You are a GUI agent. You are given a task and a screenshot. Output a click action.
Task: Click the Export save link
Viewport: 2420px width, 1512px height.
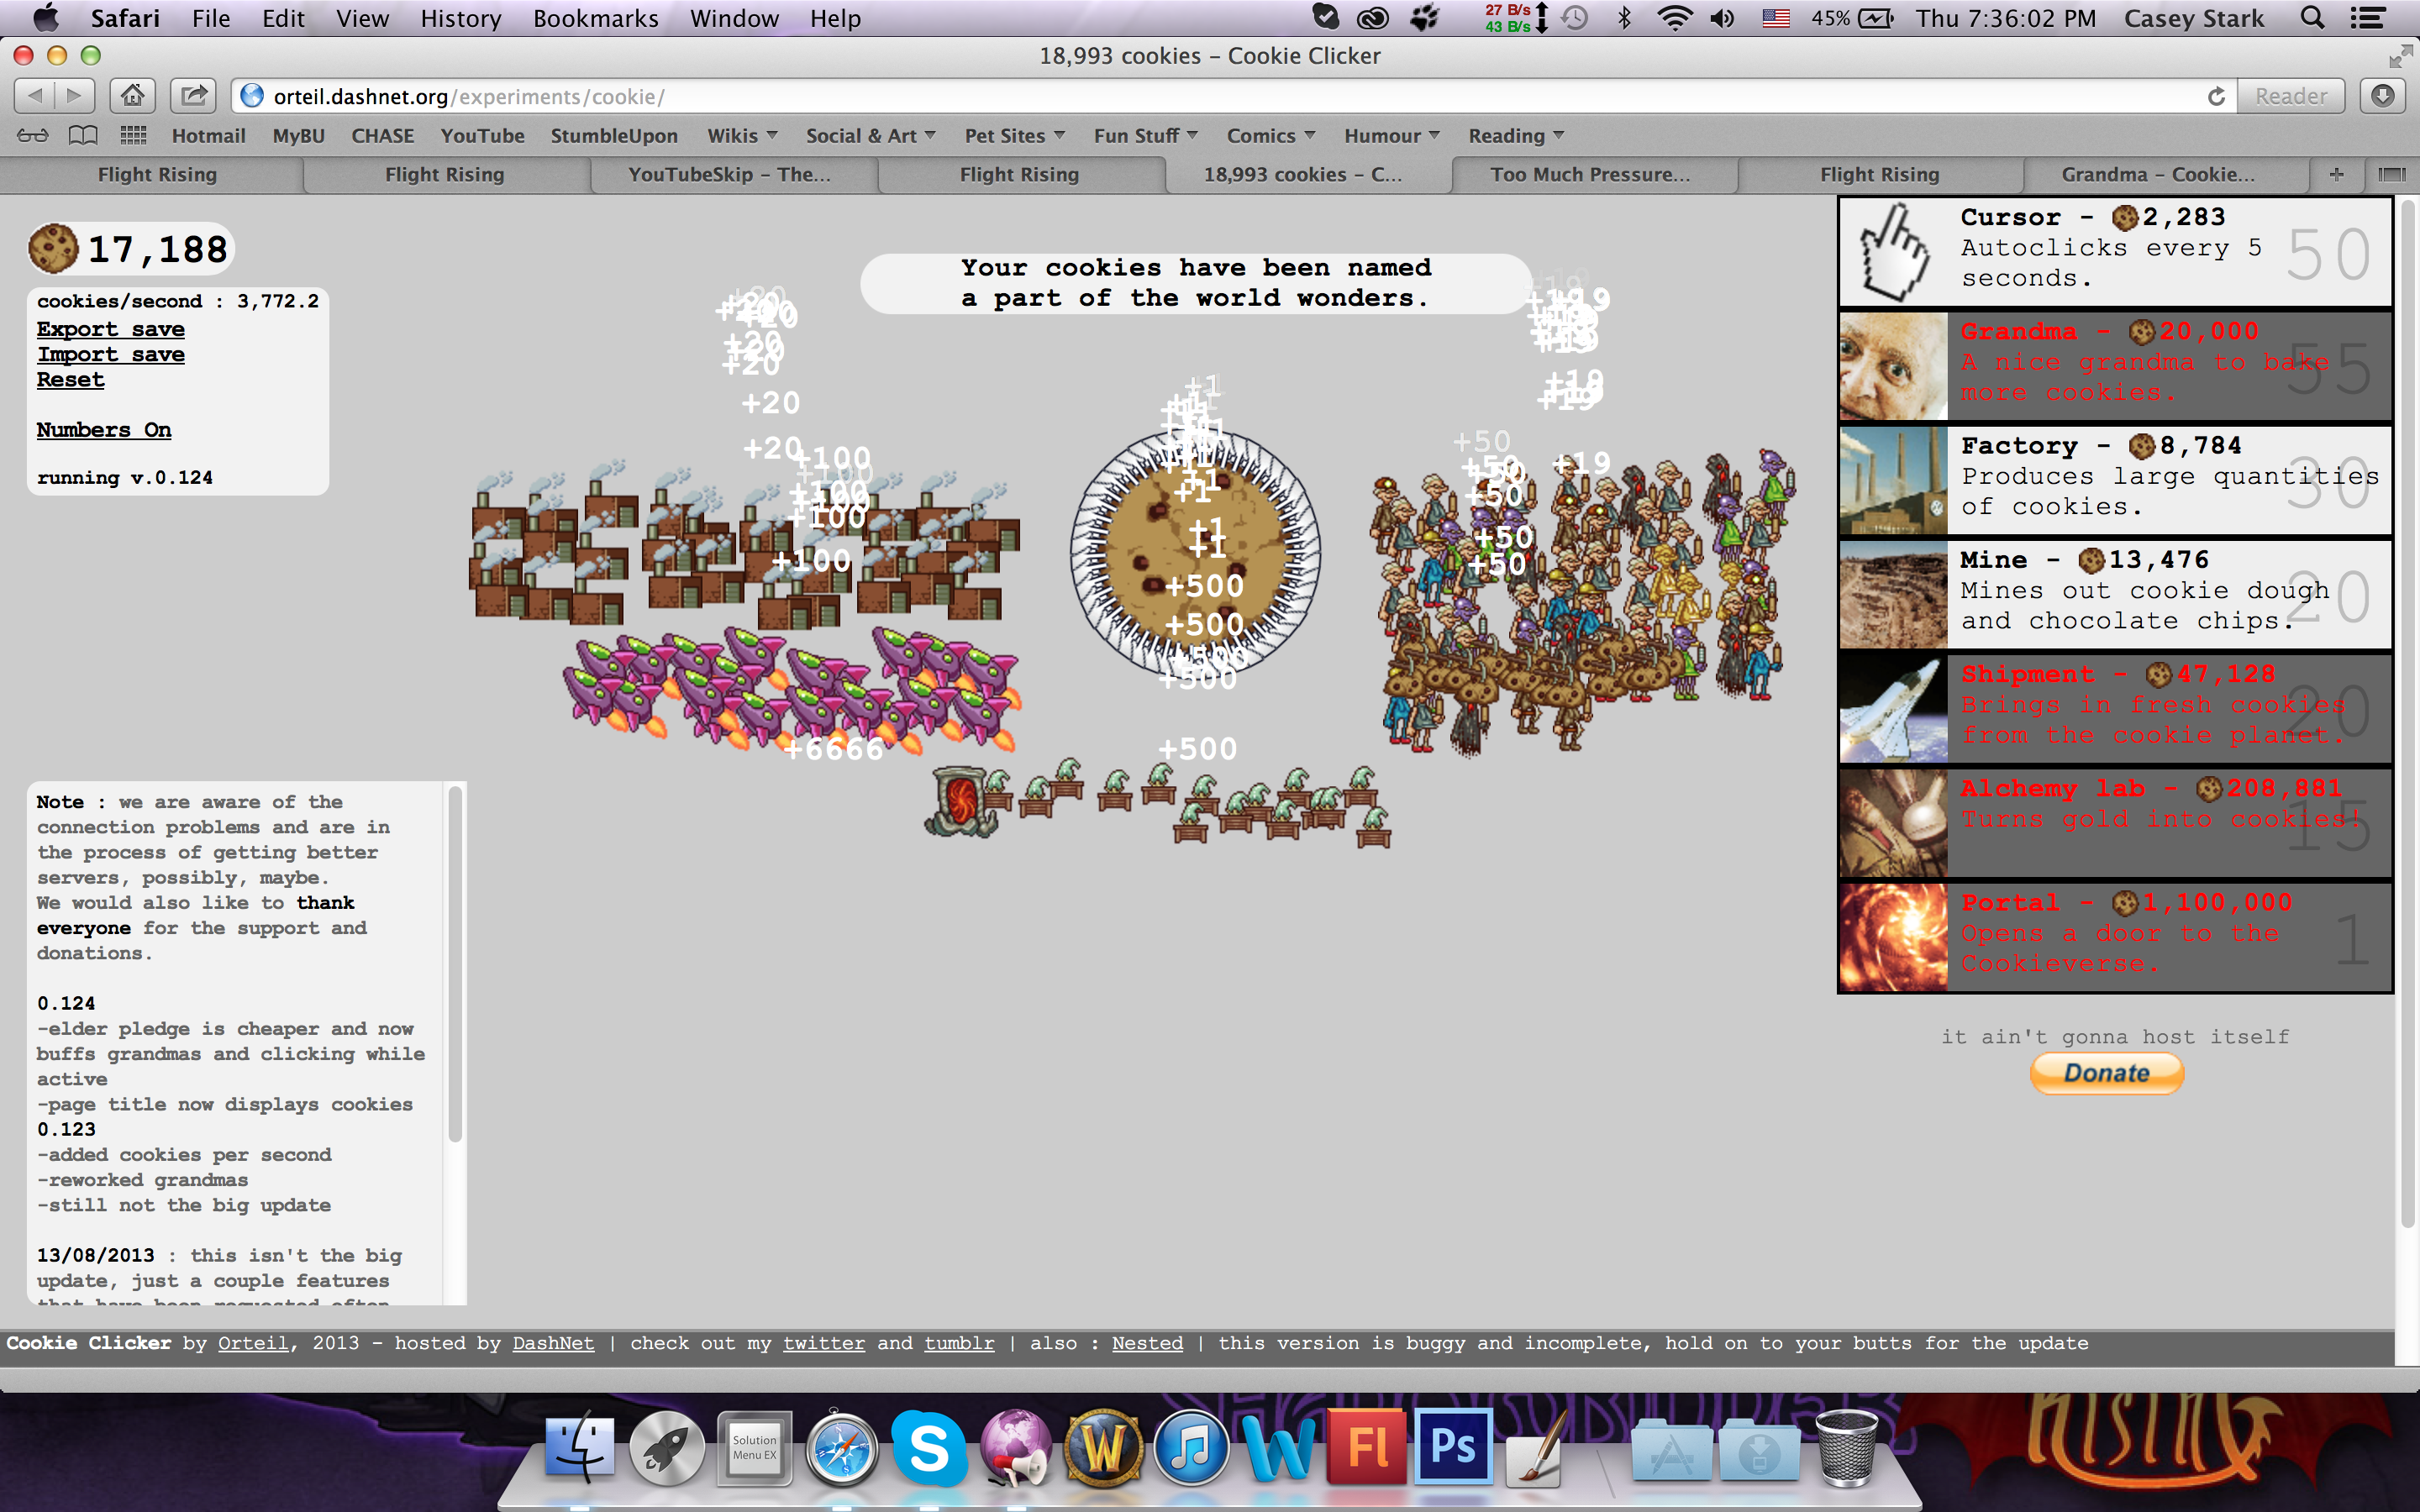point(111,329)
